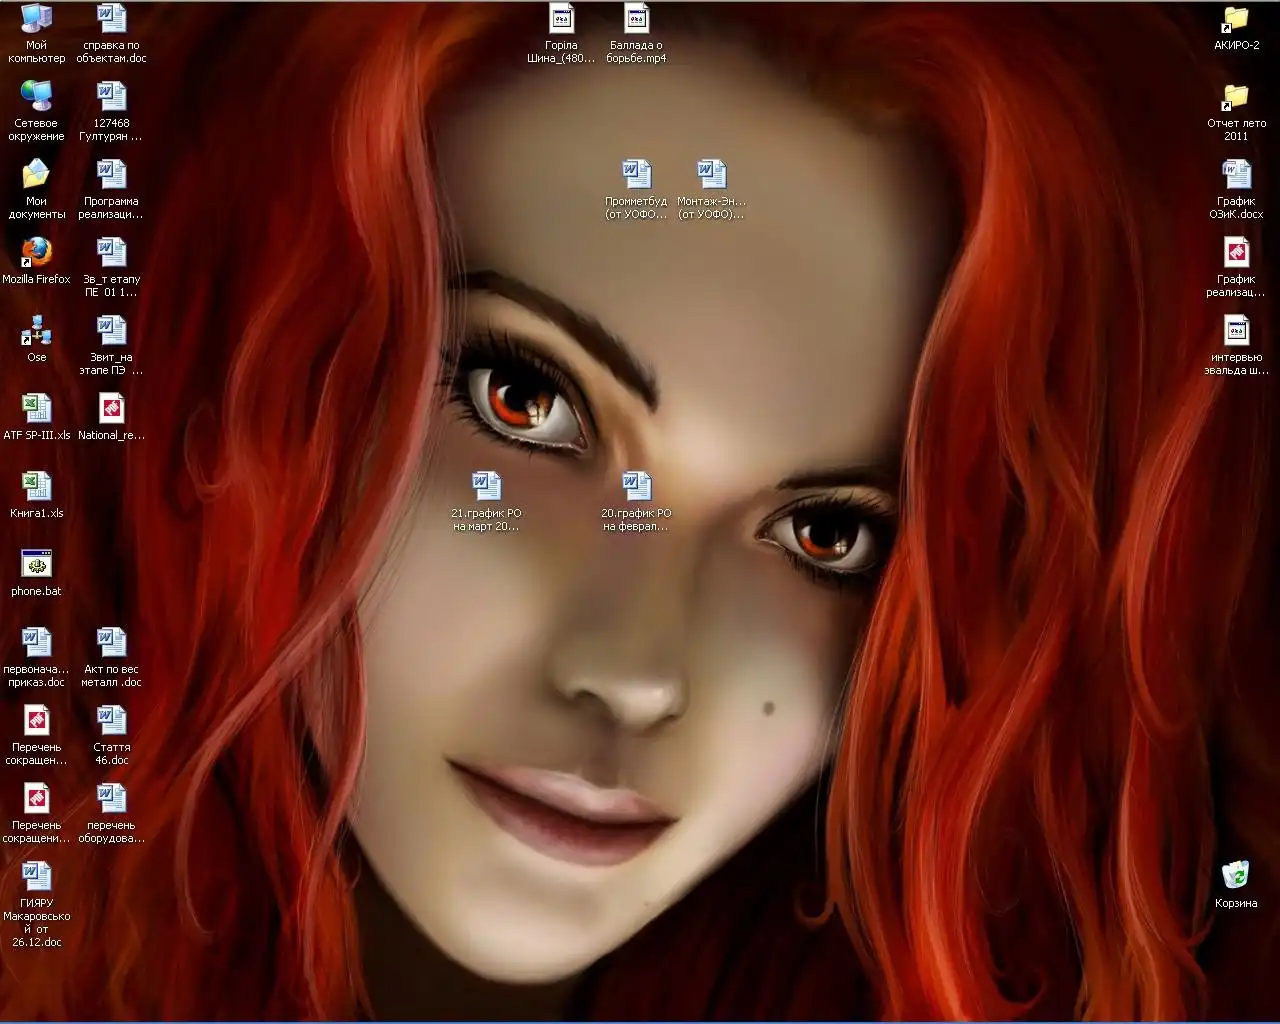1280x1024 pixels.
Task: Select ГИЯРУ Макаровського от 26.12.doc
Action: (36, 904)
